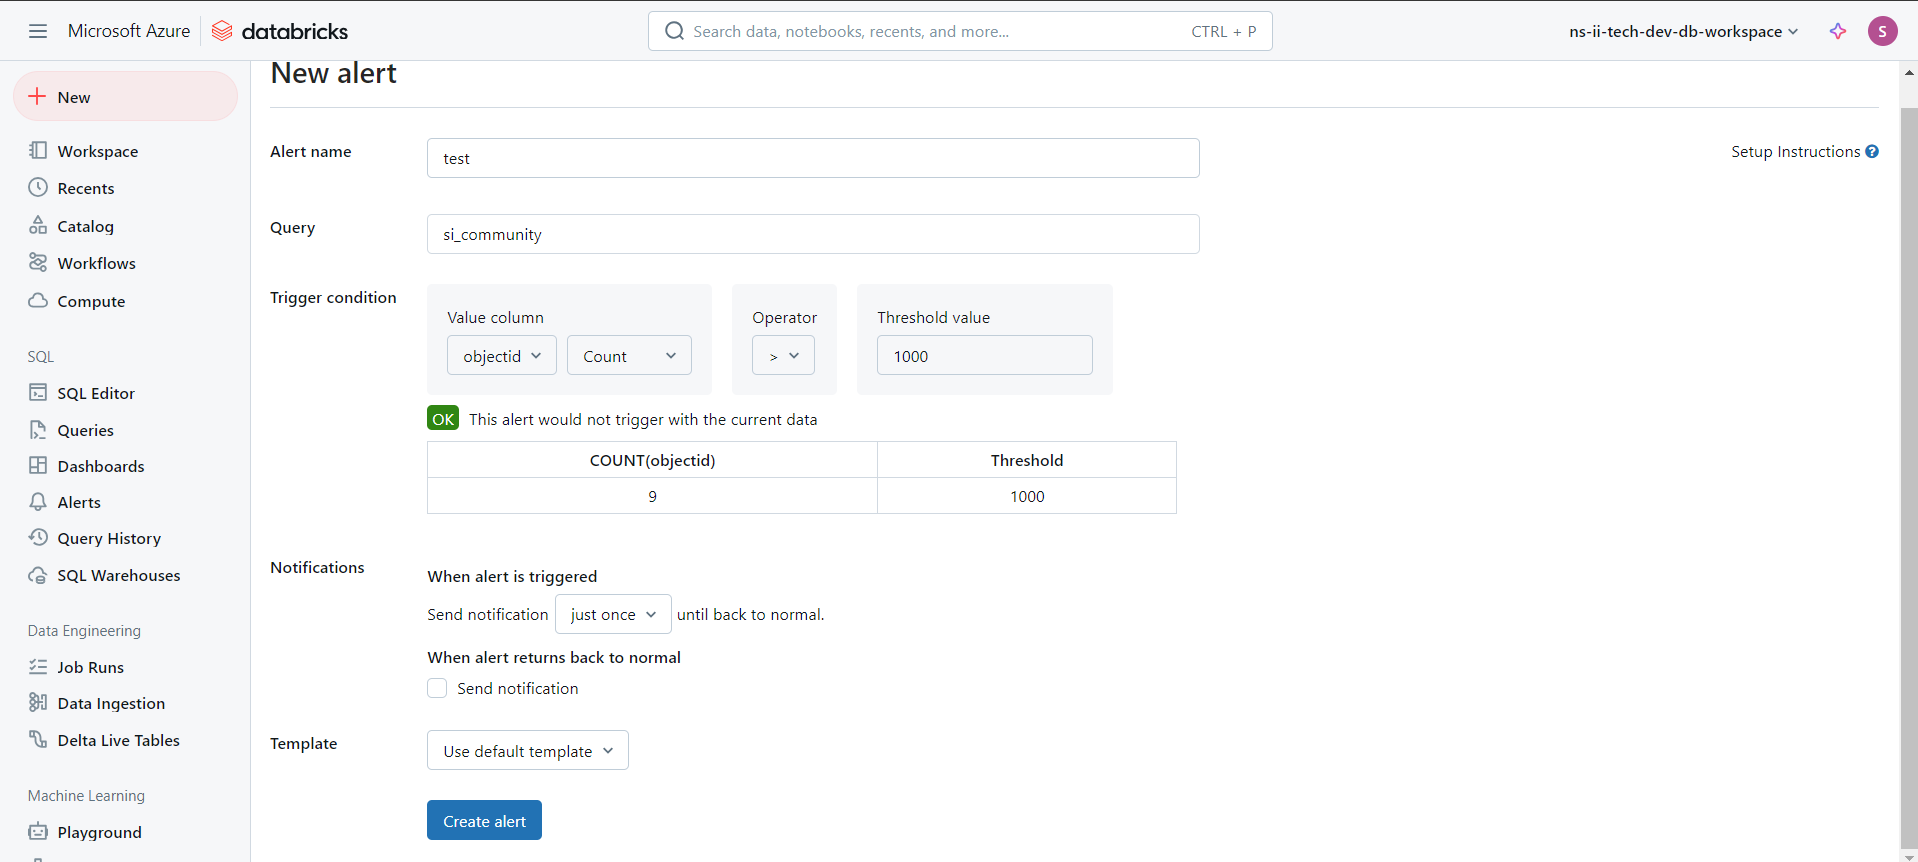Viewport: 1918px width, 862px height.
Task: Expand the ns-ii-tech-dev-db-workspace switcher
Action: pos(1684,31)
